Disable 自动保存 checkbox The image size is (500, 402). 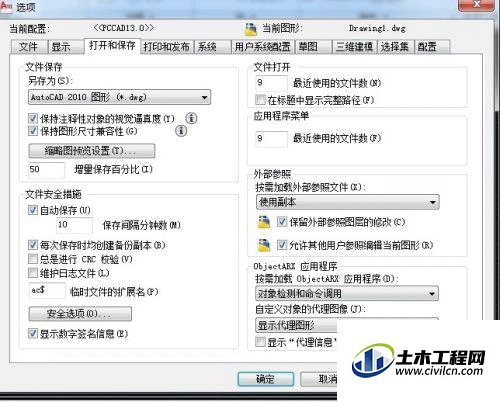(x=33, y=210)
